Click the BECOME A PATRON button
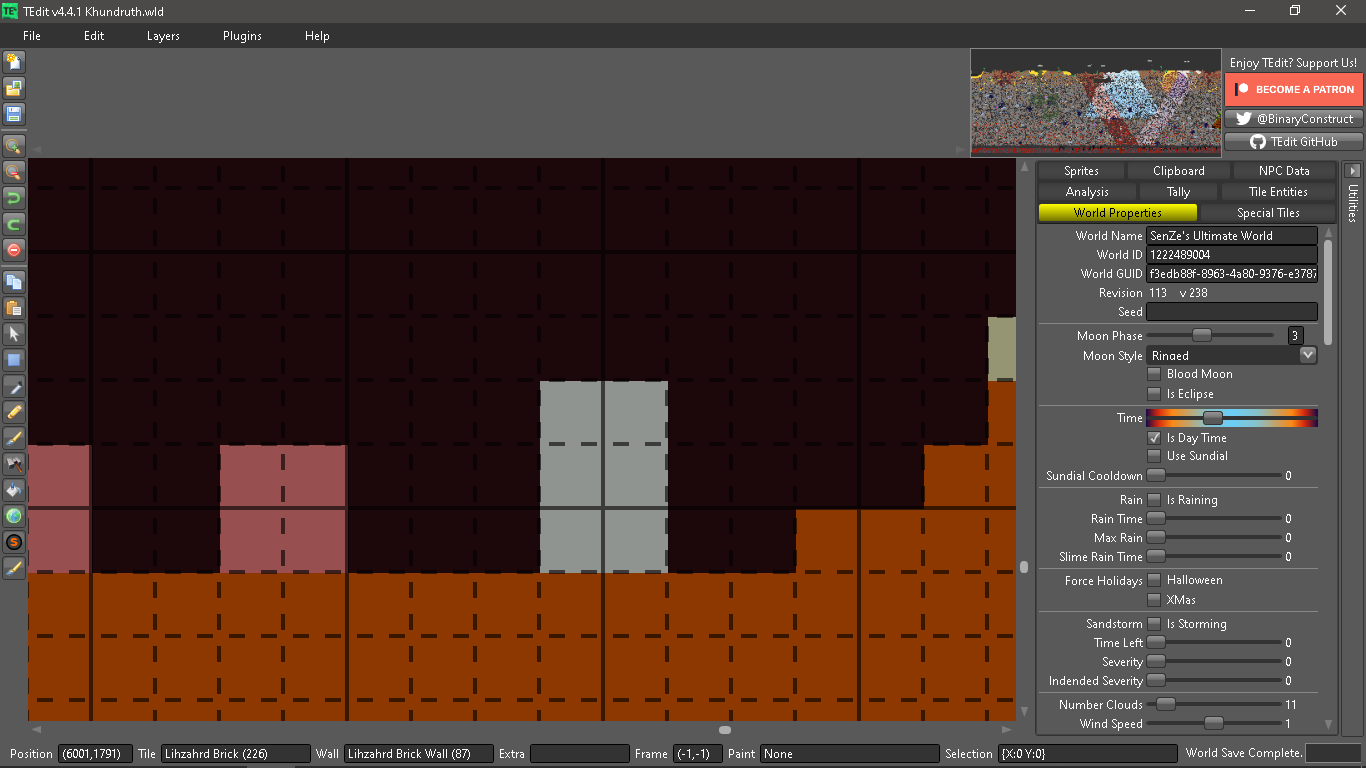 1294,89
